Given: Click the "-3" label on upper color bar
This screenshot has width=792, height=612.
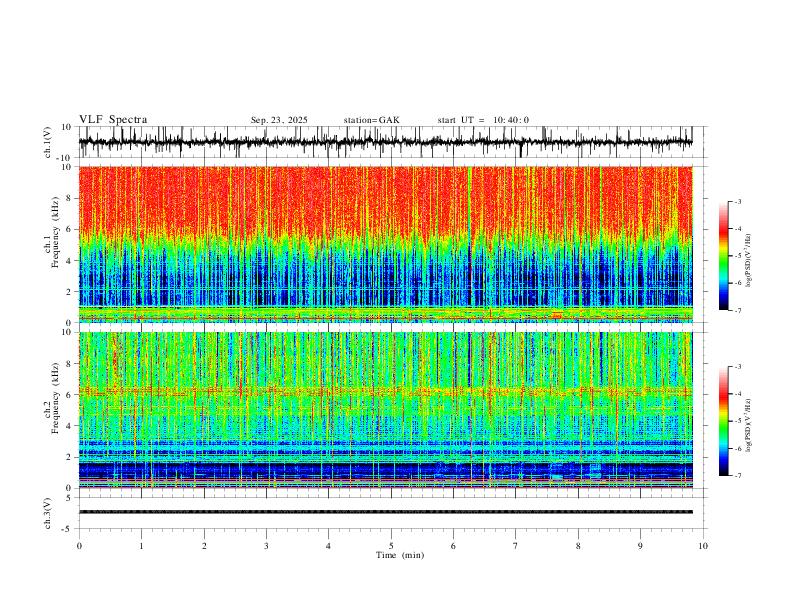Looking at the screenshot, I should pyautogui.click(x=737, y=201).
